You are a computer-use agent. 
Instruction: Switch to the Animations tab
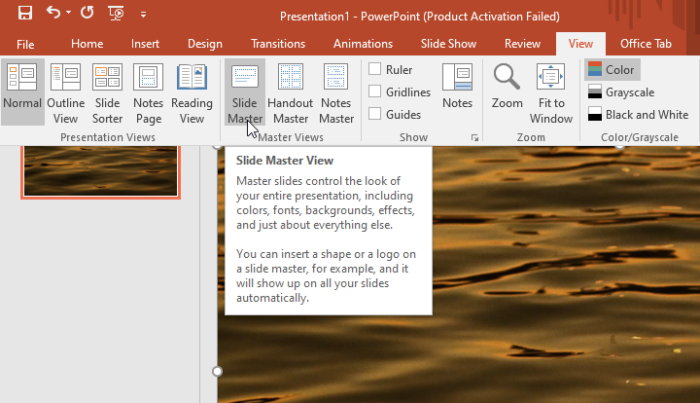click(362, 44)
